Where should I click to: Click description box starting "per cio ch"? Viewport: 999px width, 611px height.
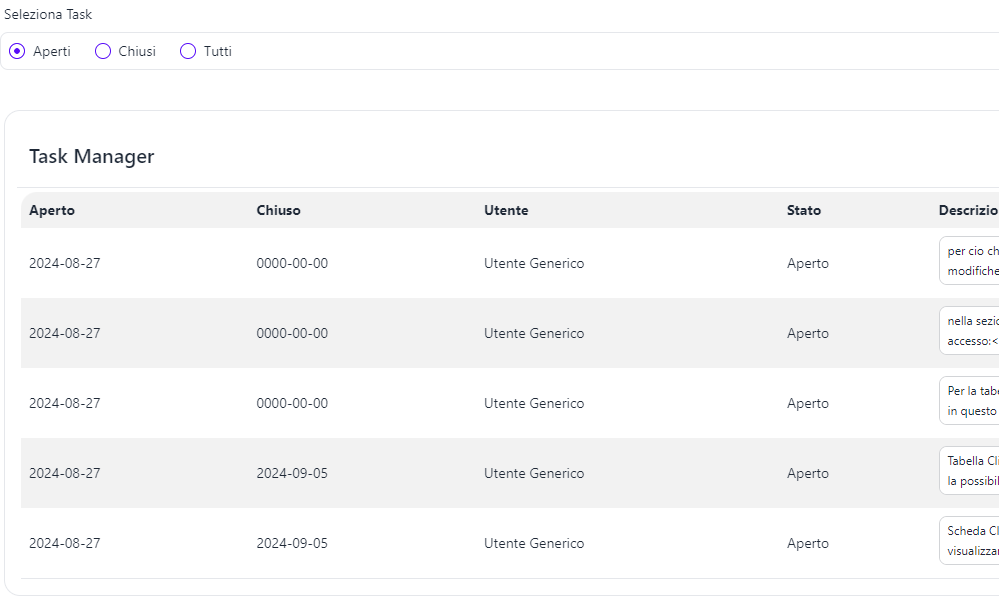point(970,261)
